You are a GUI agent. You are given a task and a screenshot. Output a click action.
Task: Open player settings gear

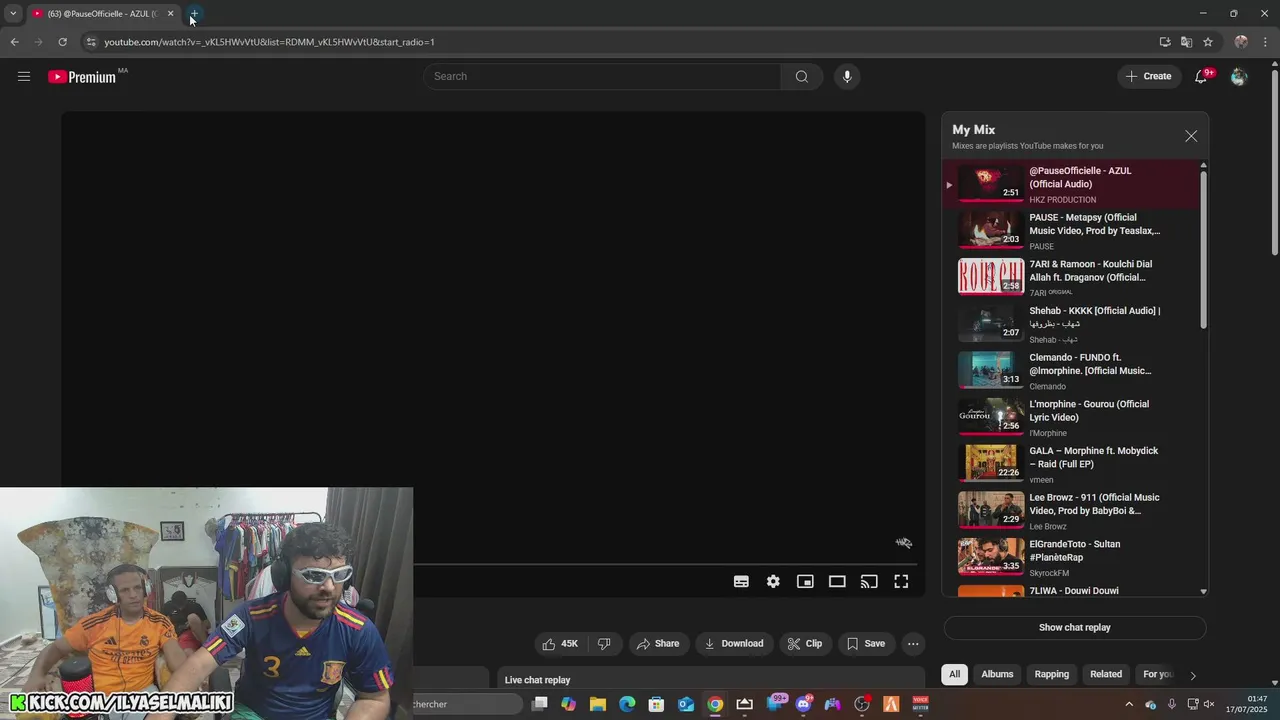coord(773,581)
